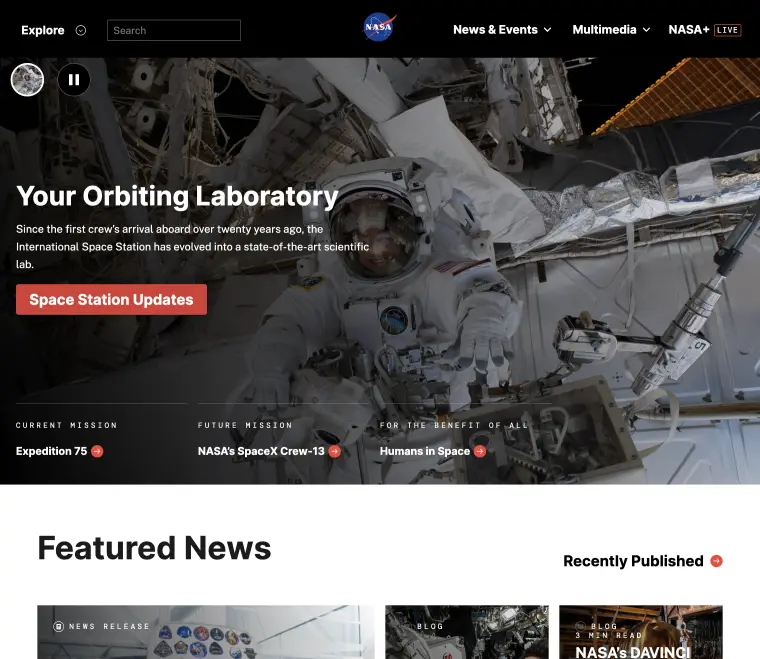Open the Explore menu
This screenshot has height=659, width=760.
[43, 30]
